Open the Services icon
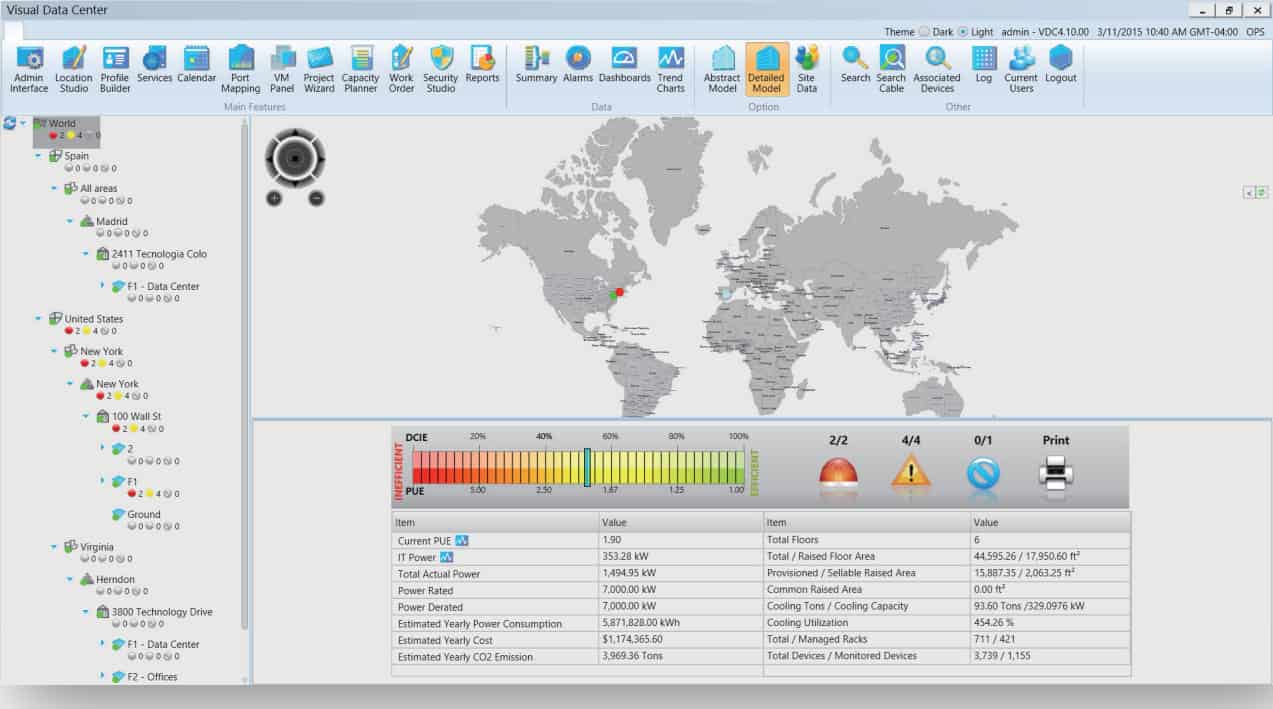 pos(154,65)
